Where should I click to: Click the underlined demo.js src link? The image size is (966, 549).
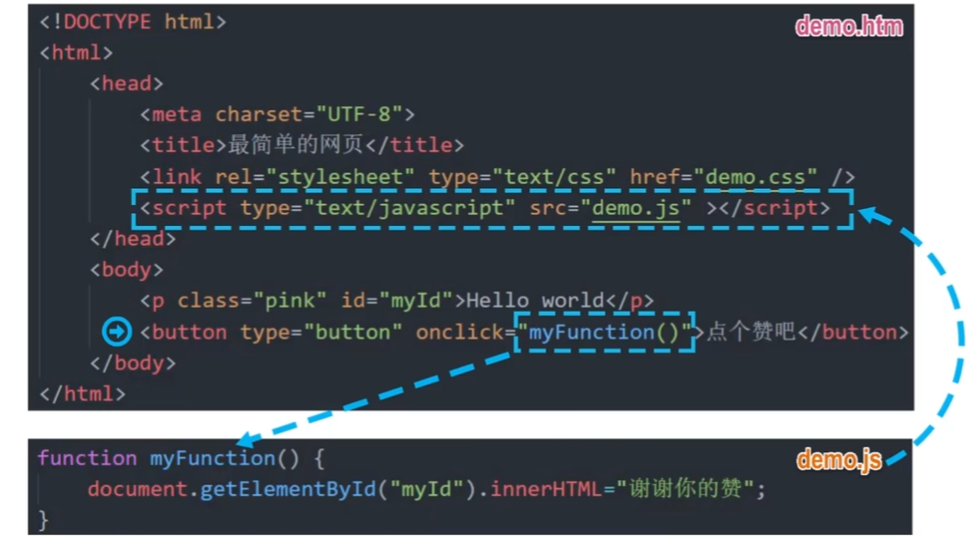click(x=635, y=208)
